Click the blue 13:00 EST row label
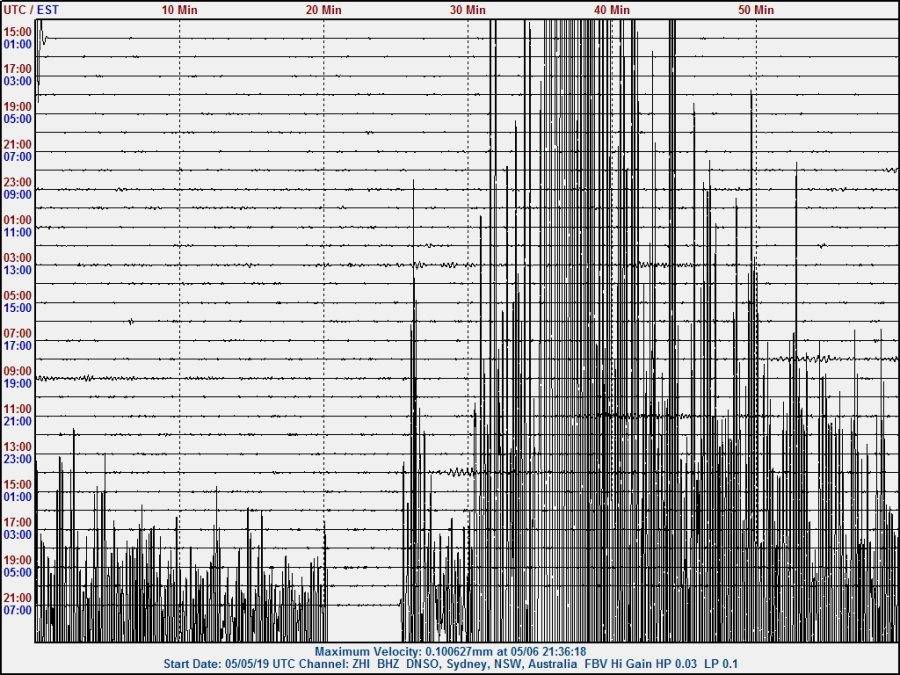This screenshot has height=675, width=900. 17,270
